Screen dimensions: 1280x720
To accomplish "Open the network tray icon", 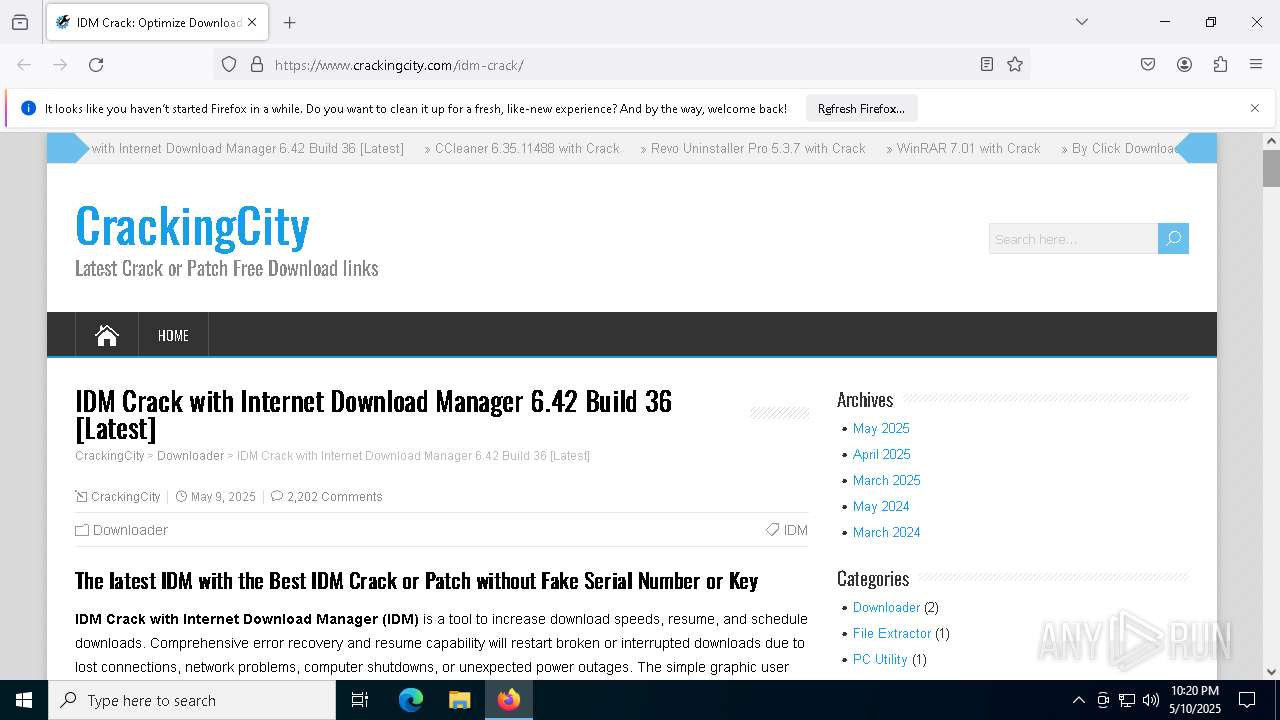I will [x=1127, y=700].
